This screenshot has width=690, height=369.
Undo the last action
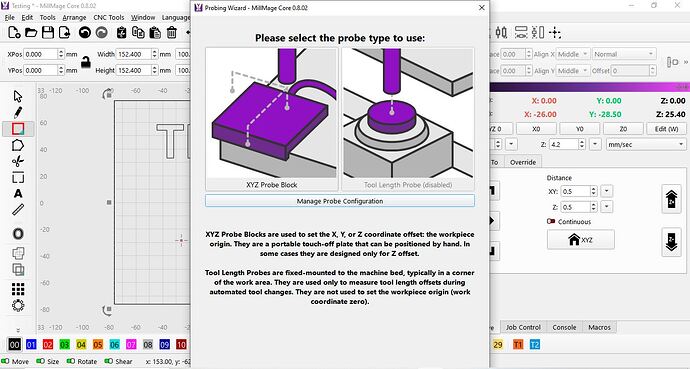pos(84,33)
